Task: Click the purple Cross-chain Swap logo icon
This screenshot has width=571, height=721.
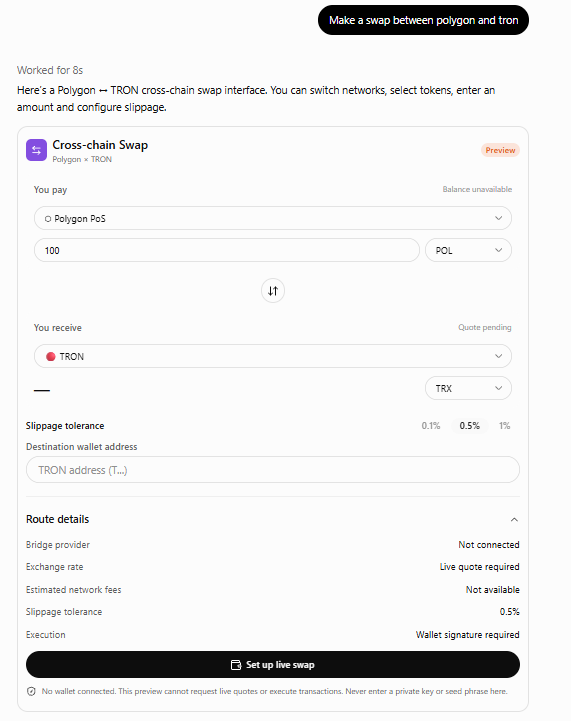Action: click(36, 150)
